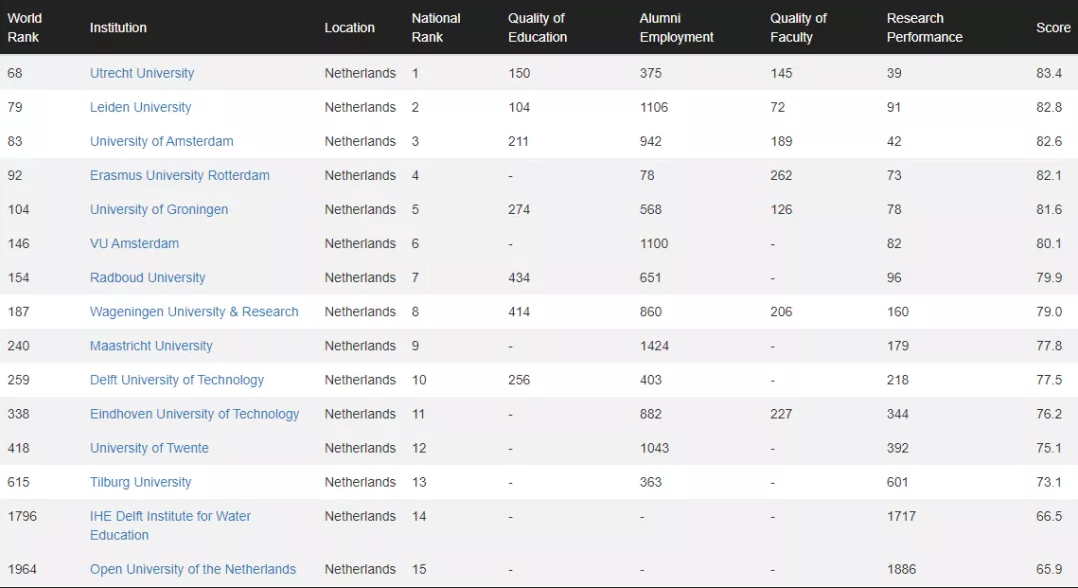Screen dimensions: 1078x588
Task: Click the Institution column header
Action: click(x=118, y=28)
